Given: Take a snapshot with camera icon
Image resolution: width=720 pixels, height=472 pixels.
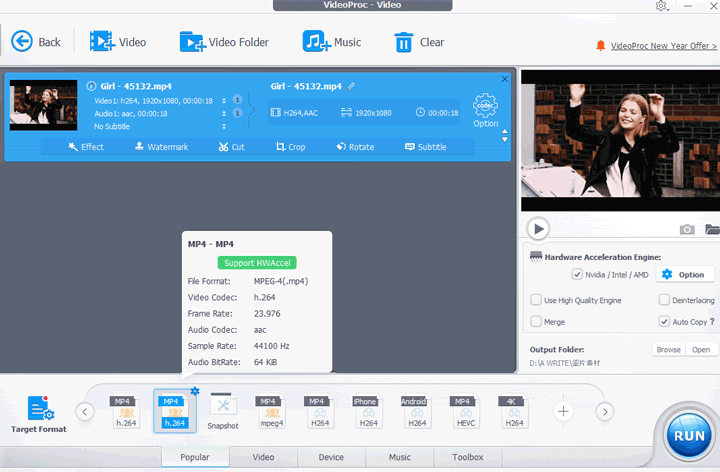Looking at the screenshot, I should [x=687, y=229].
